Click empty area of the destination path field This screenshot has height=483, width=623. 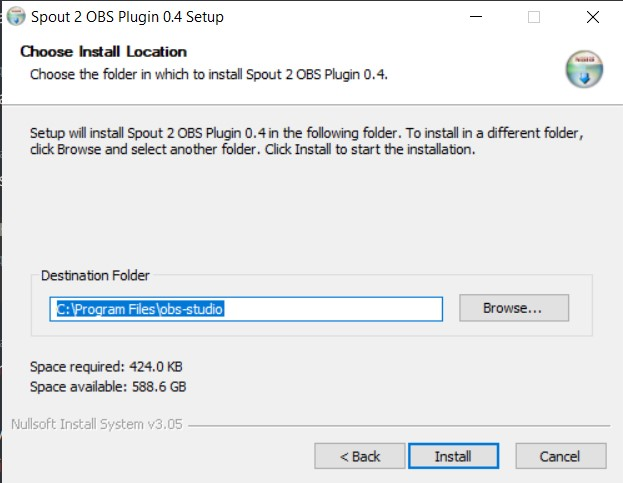[x=333, y=309]
